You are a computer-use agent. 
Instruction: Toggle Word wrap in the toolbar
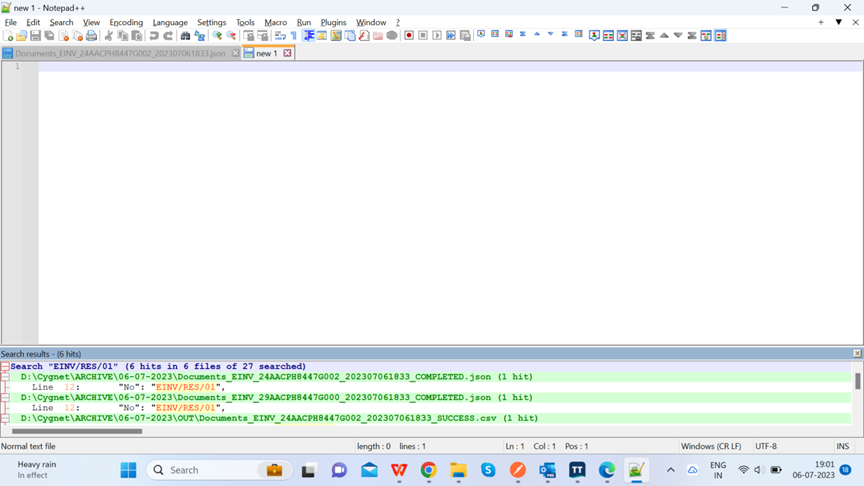point(280,36)
